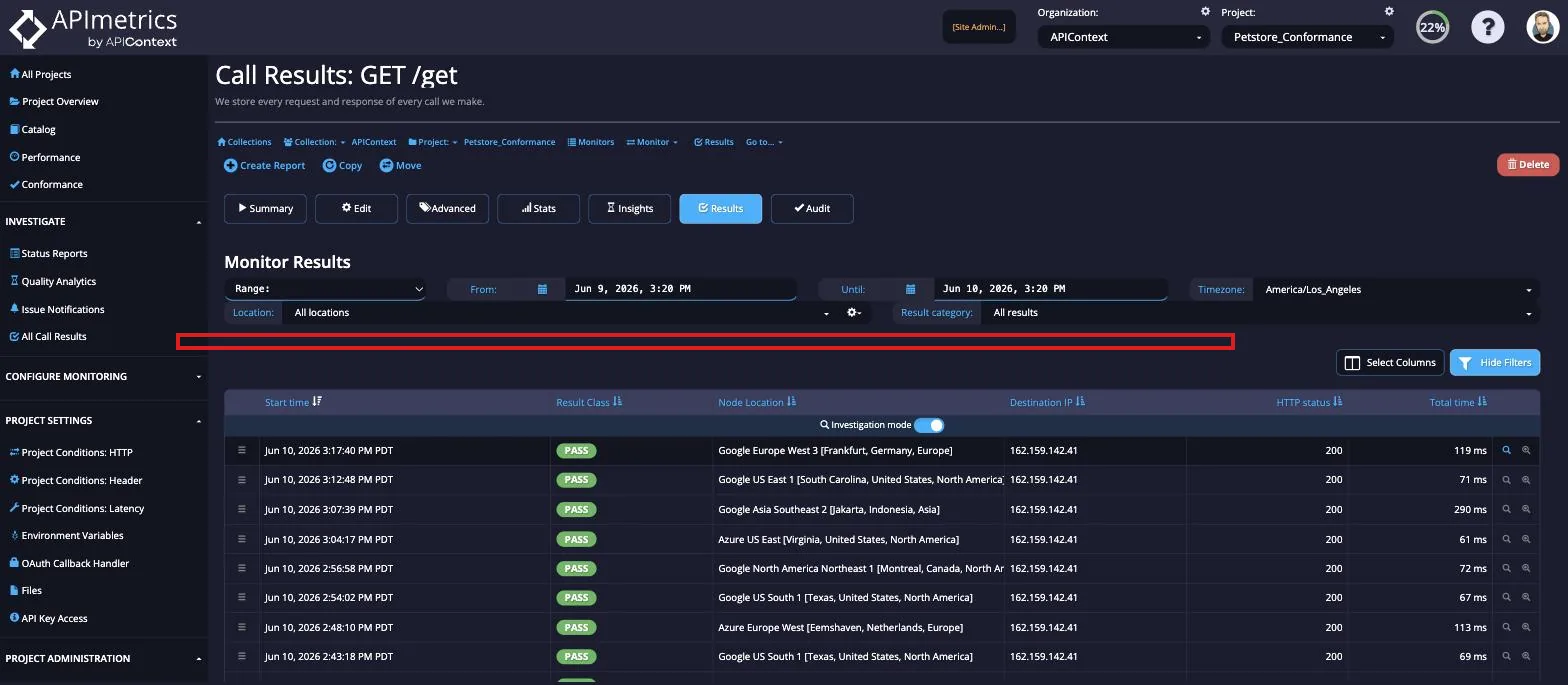This screenshot has height=685, width=1568.
Task: Open Issue Notifications in sidebar
Action: (56, 310)
